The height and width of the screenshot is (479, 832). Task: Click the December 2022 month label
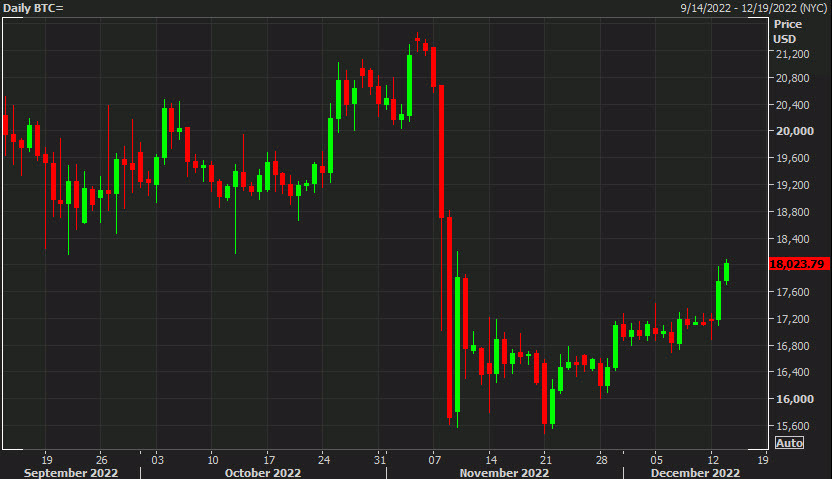pos(695,473)
